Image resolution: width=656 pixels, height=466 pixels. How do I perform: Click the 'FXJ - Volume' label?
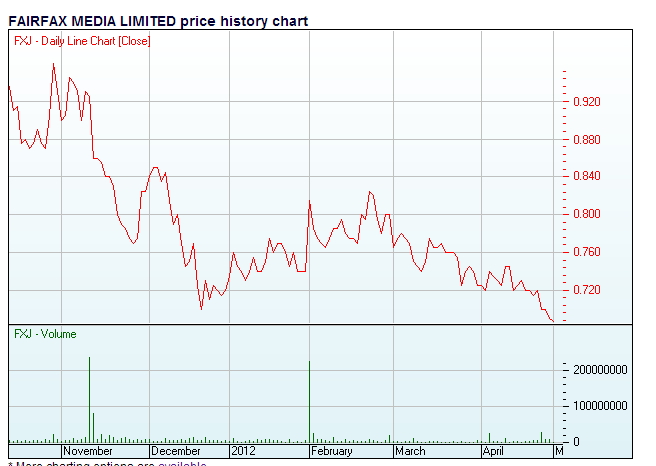pos(45,334)
